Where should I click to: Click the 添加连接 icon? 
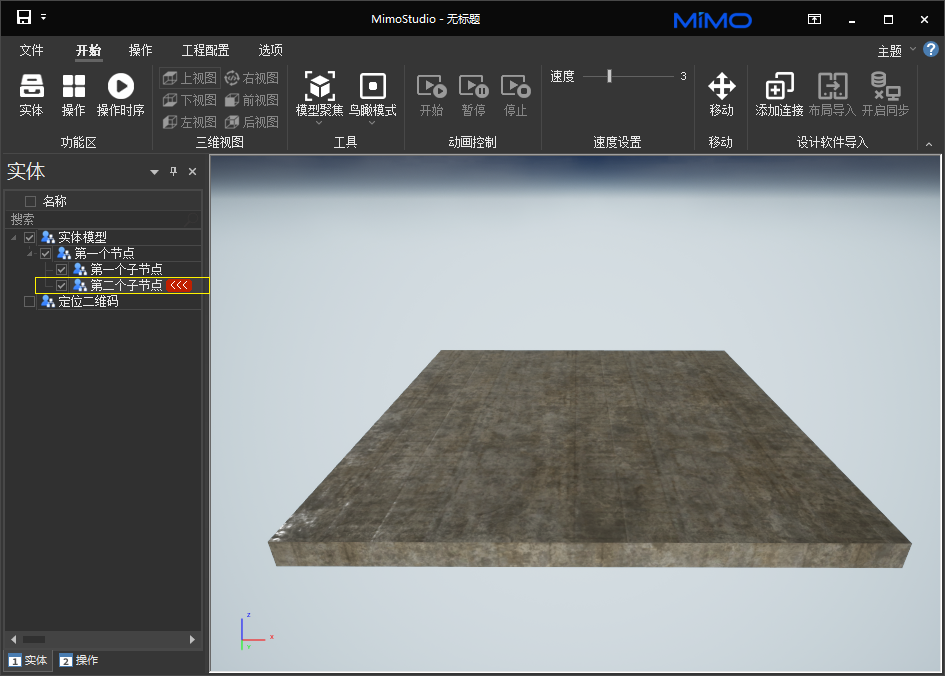[x=779, y=87]
